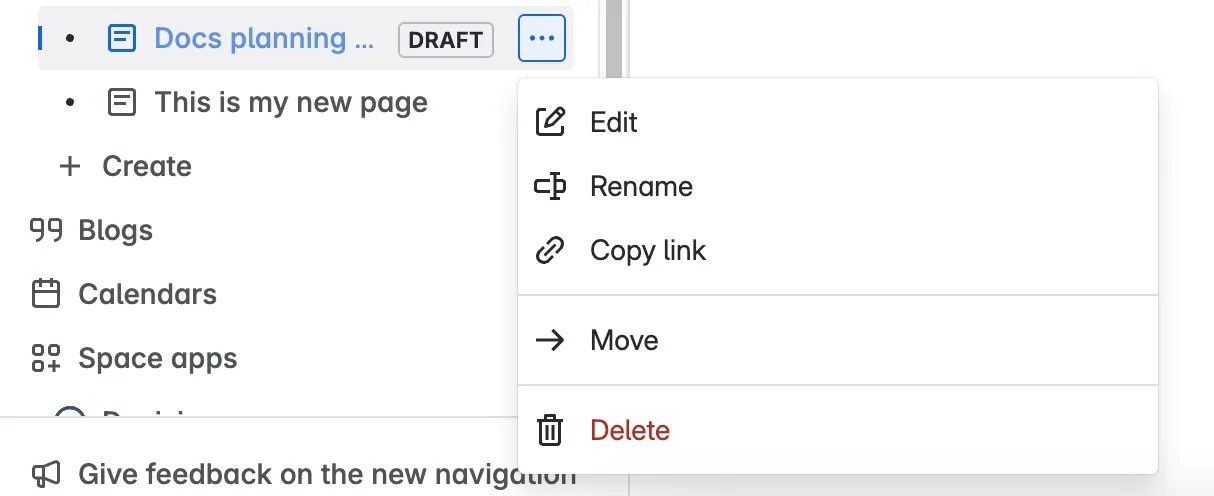Open "This is my new page"
This screenshot has width=1214, height=496.
click(x=290, y=102)
